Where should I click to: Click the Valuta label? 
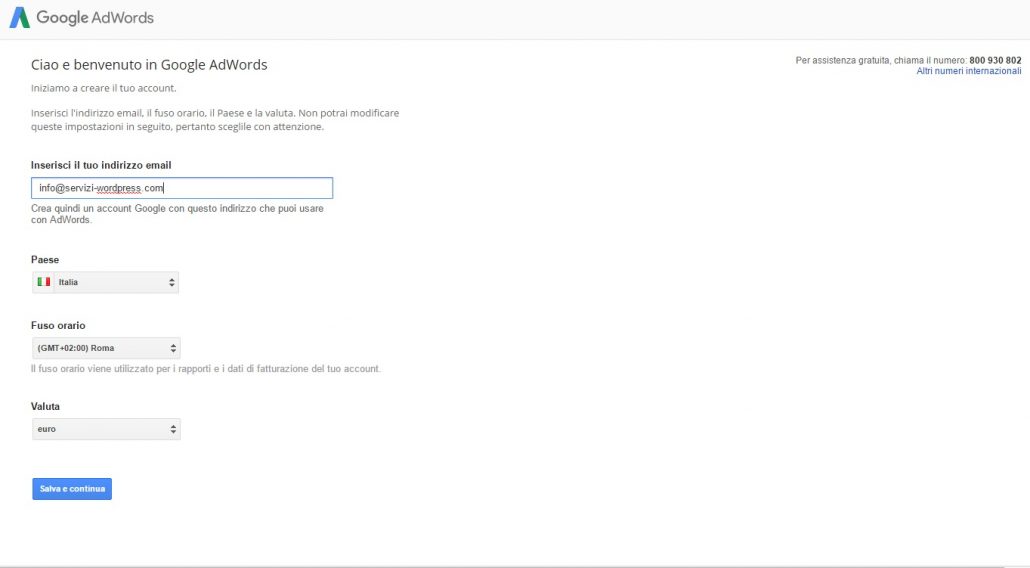click(x=45, y=406)
